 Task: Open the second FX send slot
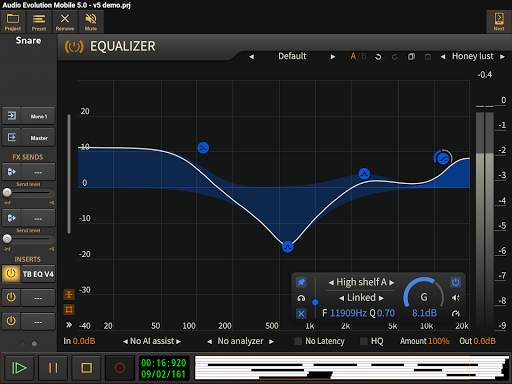click(38, 218)
